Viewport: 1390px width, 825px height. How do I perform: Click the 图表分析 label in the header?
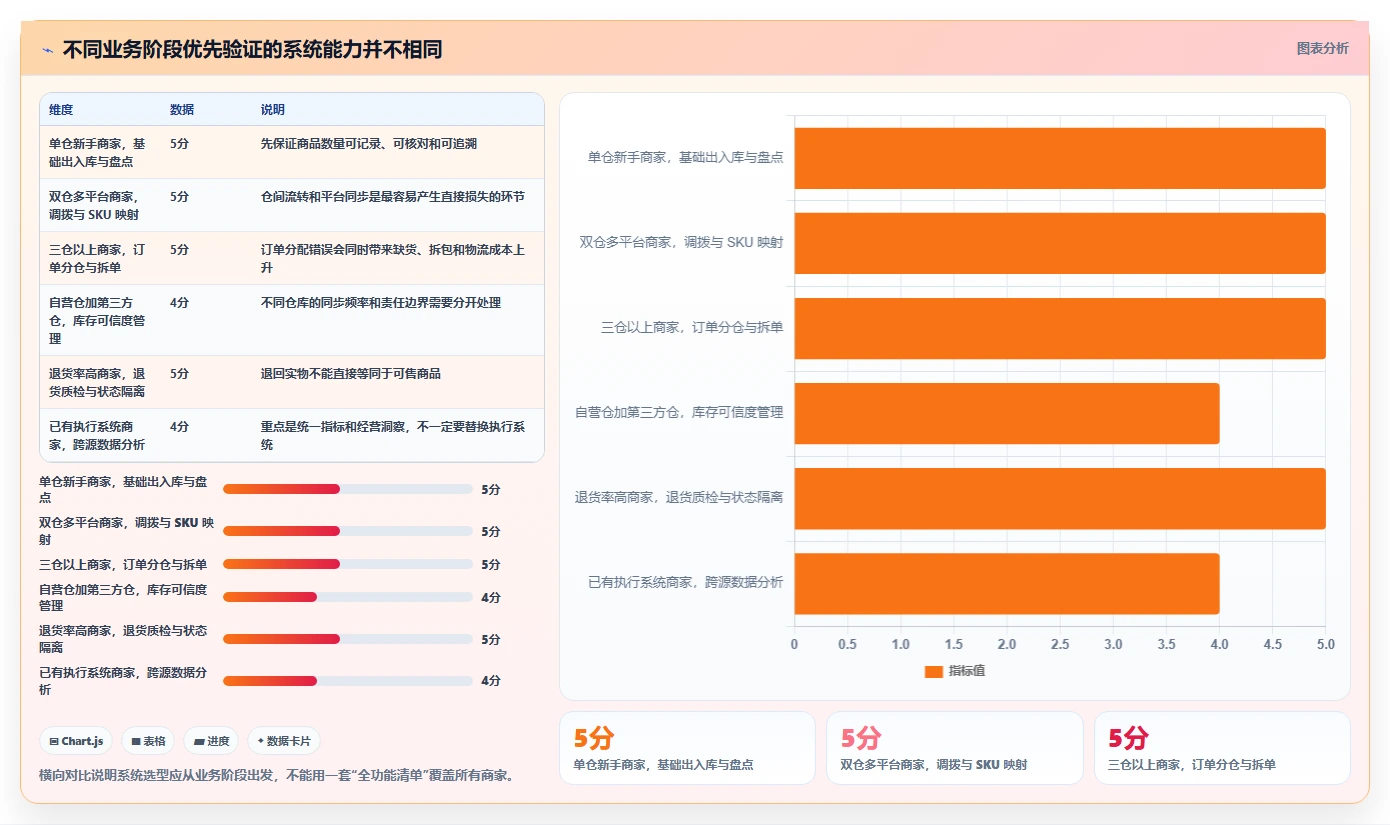click(x=1322, y=48)
